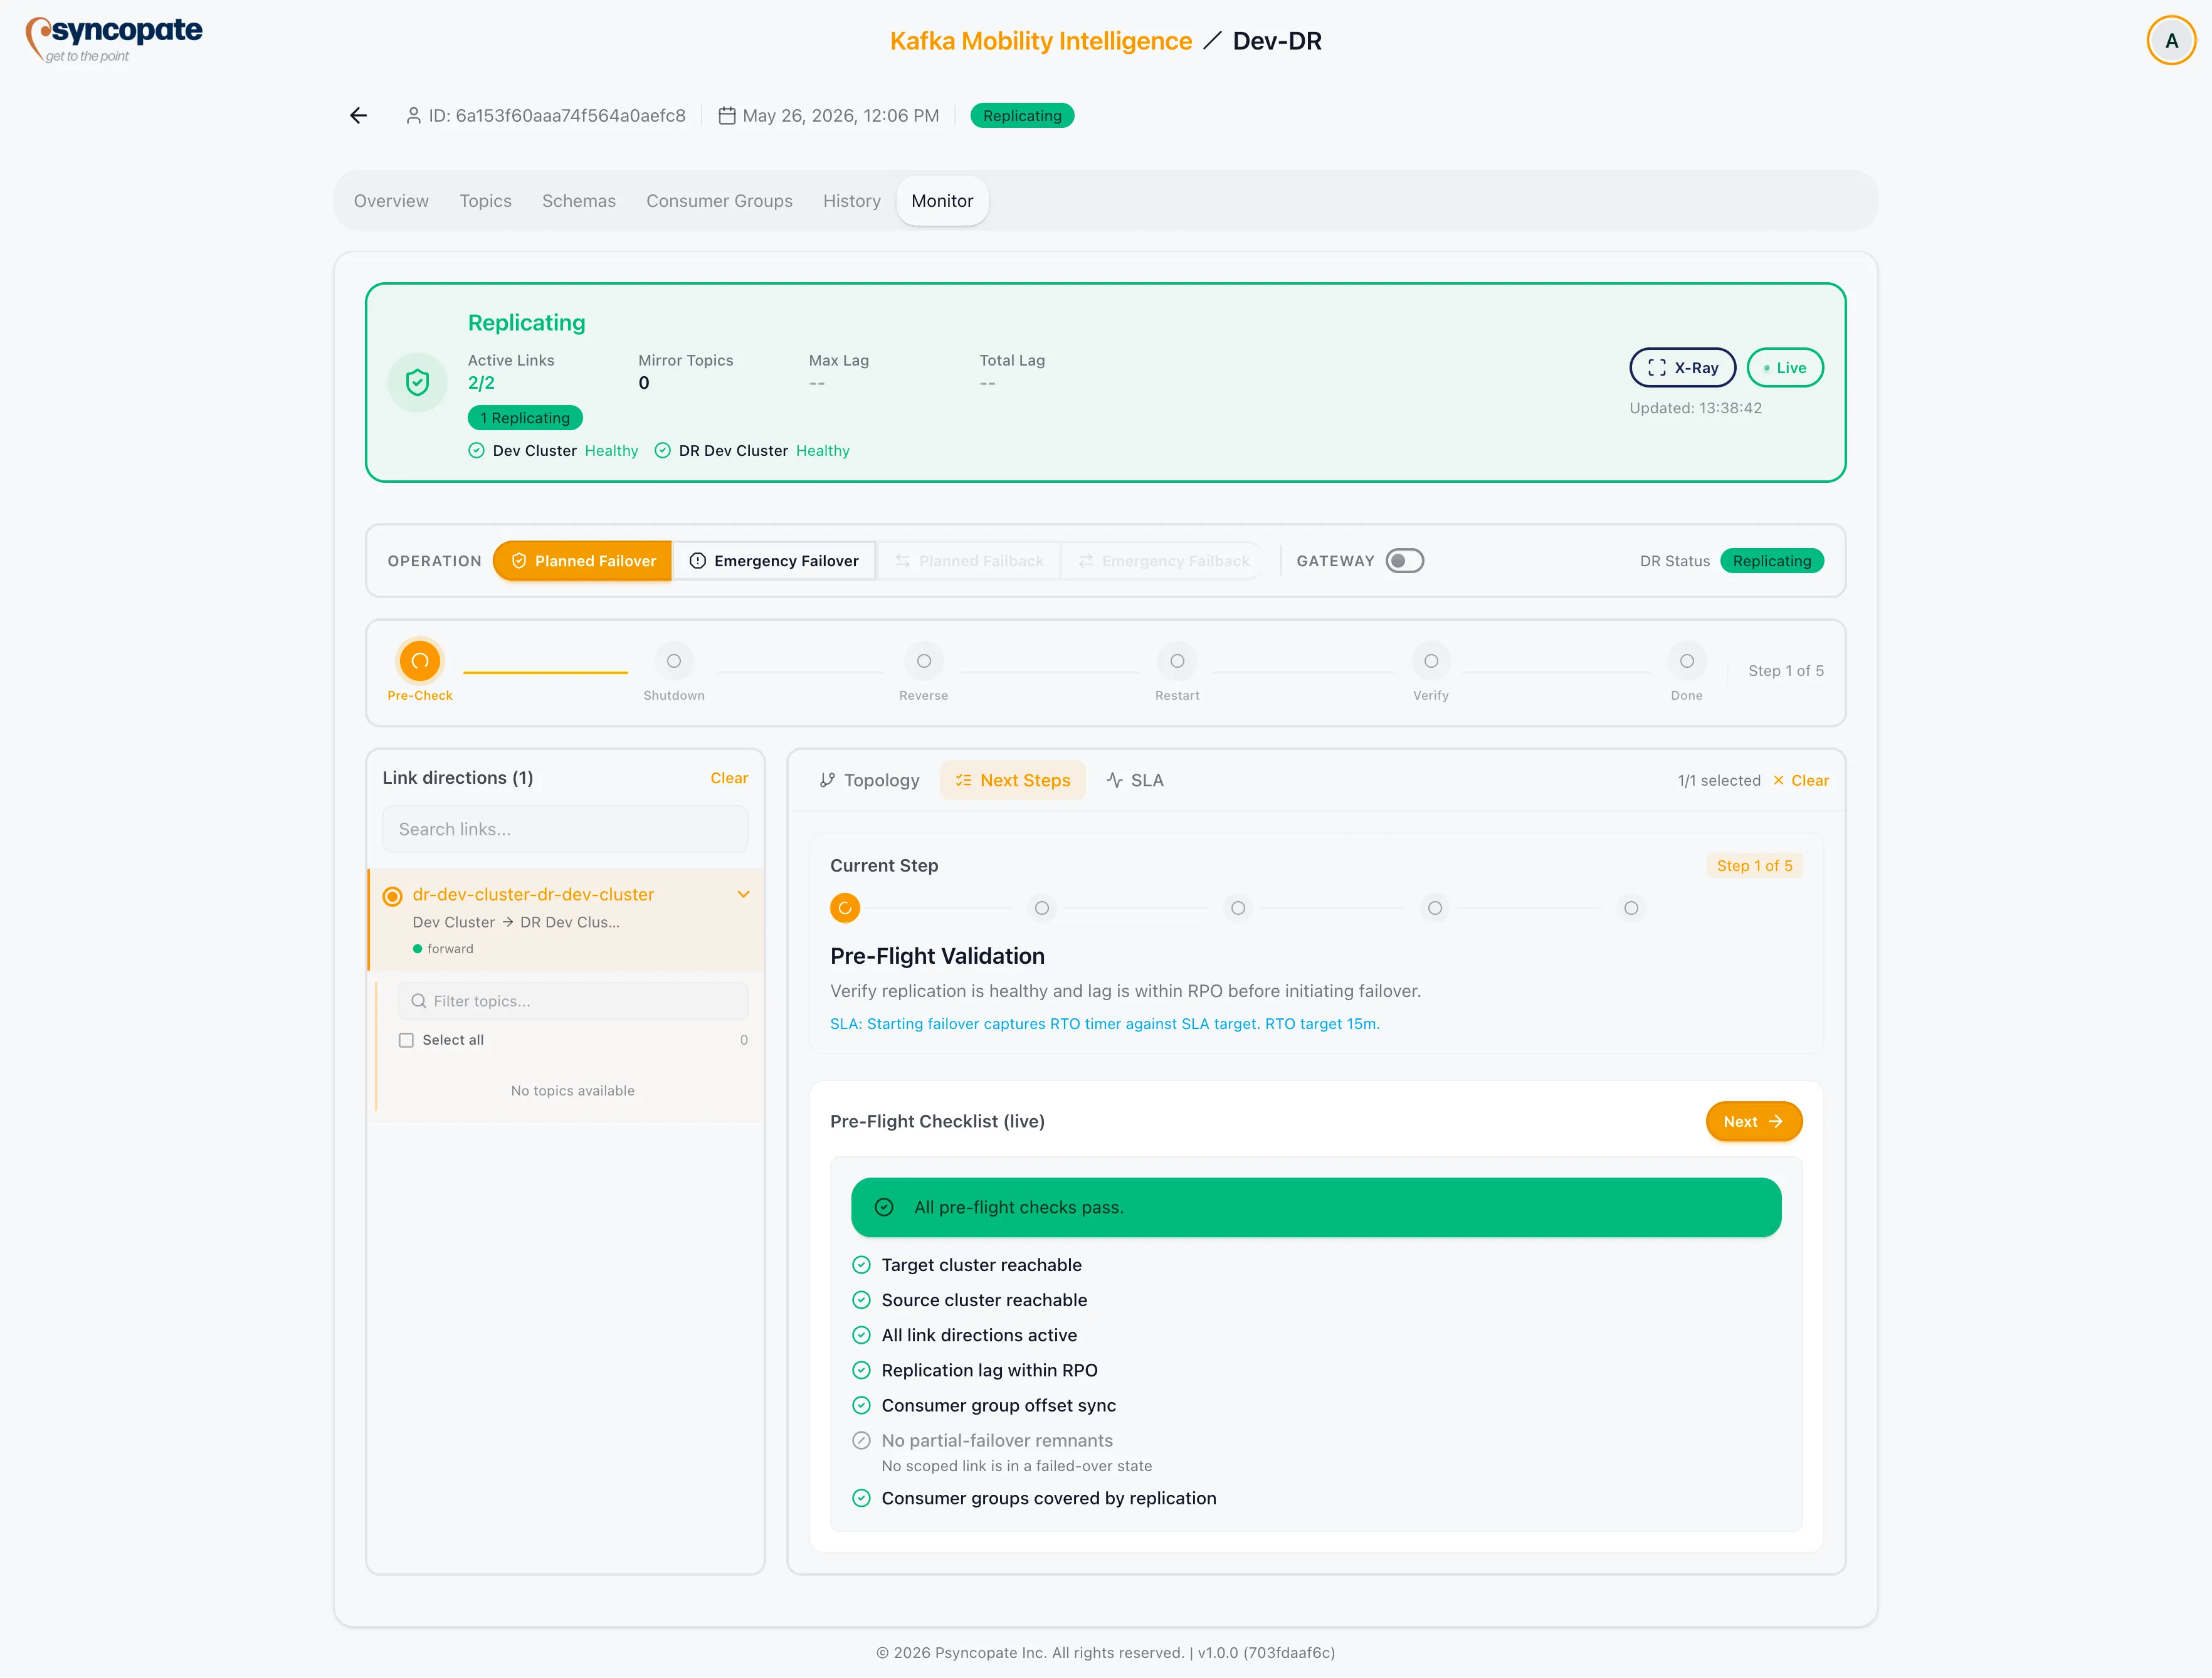Click the DR Dev Cluster health check icon
The image size is (2212, 1678).
(x=662, y=451)
